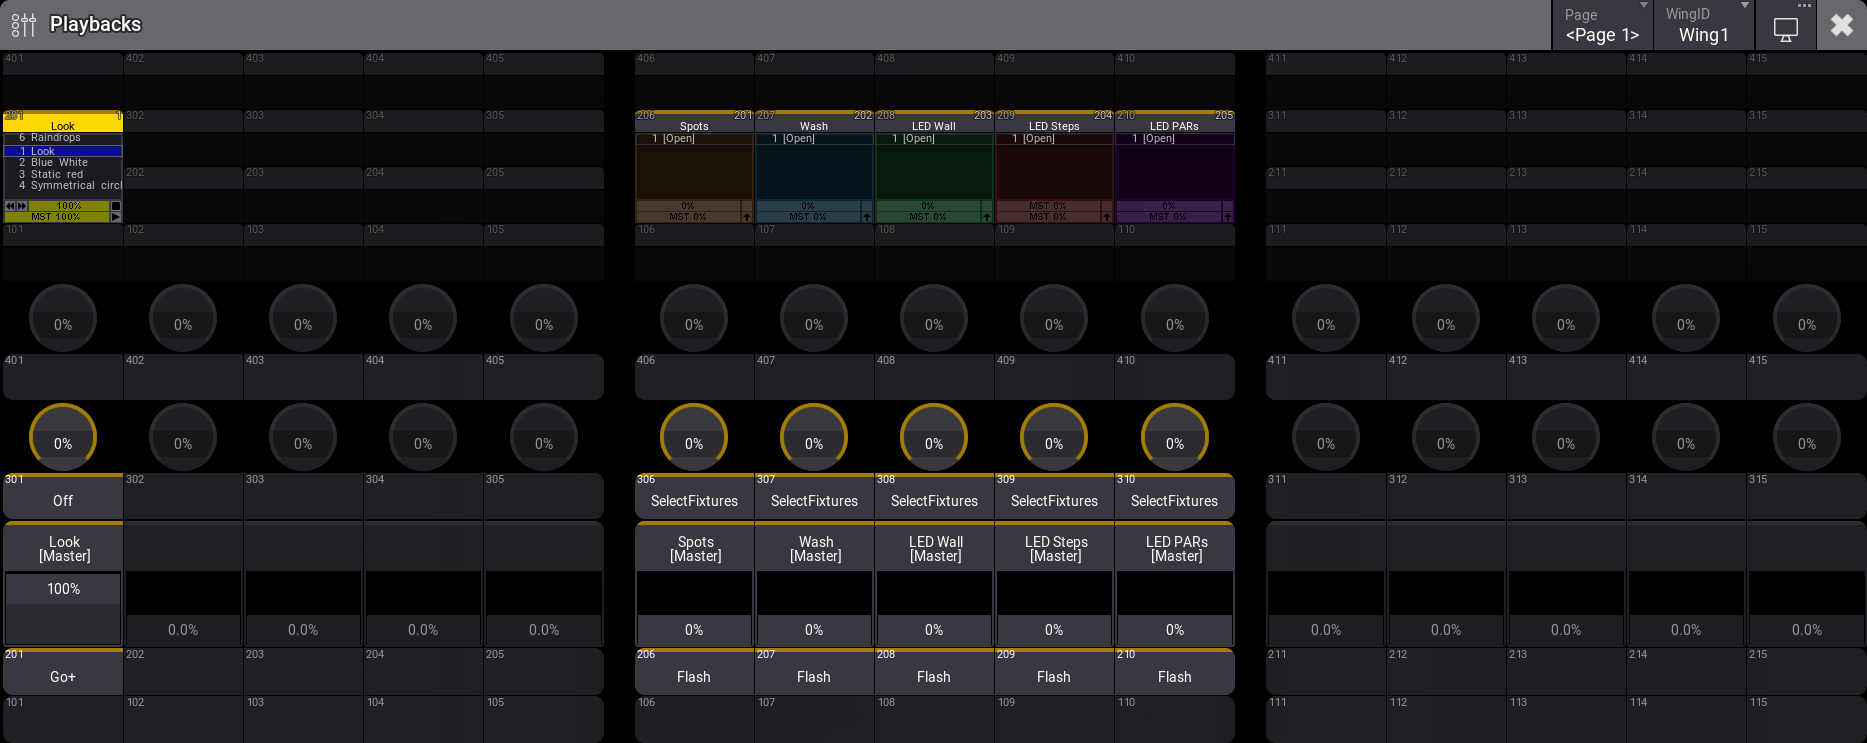Click the up arrow in LED PARs playback
Screen dimensions: 1867x743
pyautogui.click(x=1227, y=217)
